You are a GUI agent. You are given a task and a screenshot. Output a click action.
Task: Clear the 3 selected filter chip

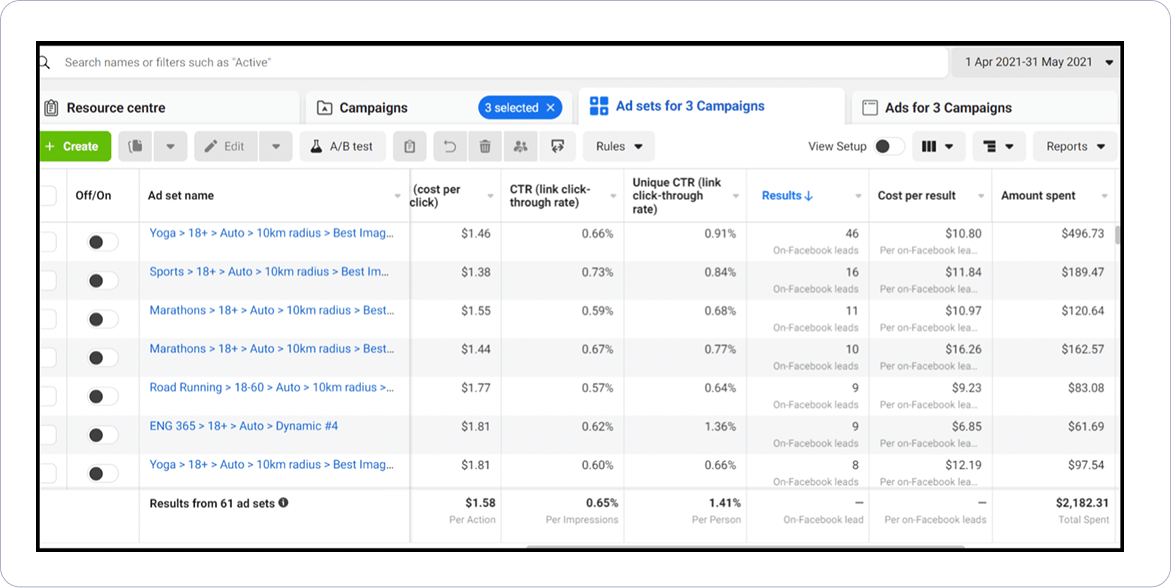(x=550, y=108)
